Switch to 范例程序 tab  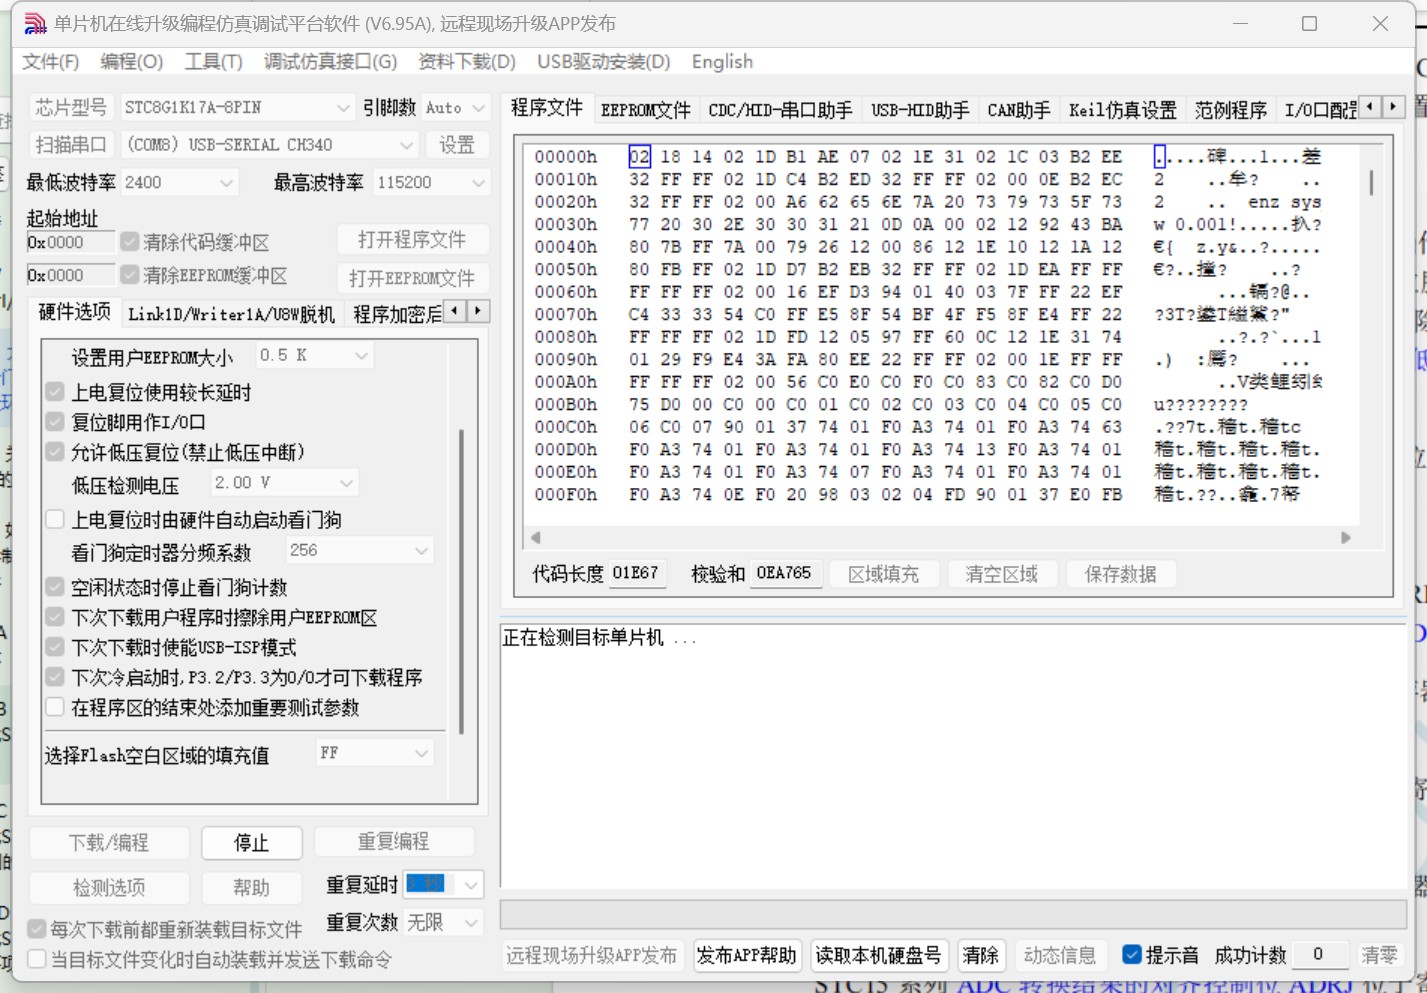coord(1230,110)
